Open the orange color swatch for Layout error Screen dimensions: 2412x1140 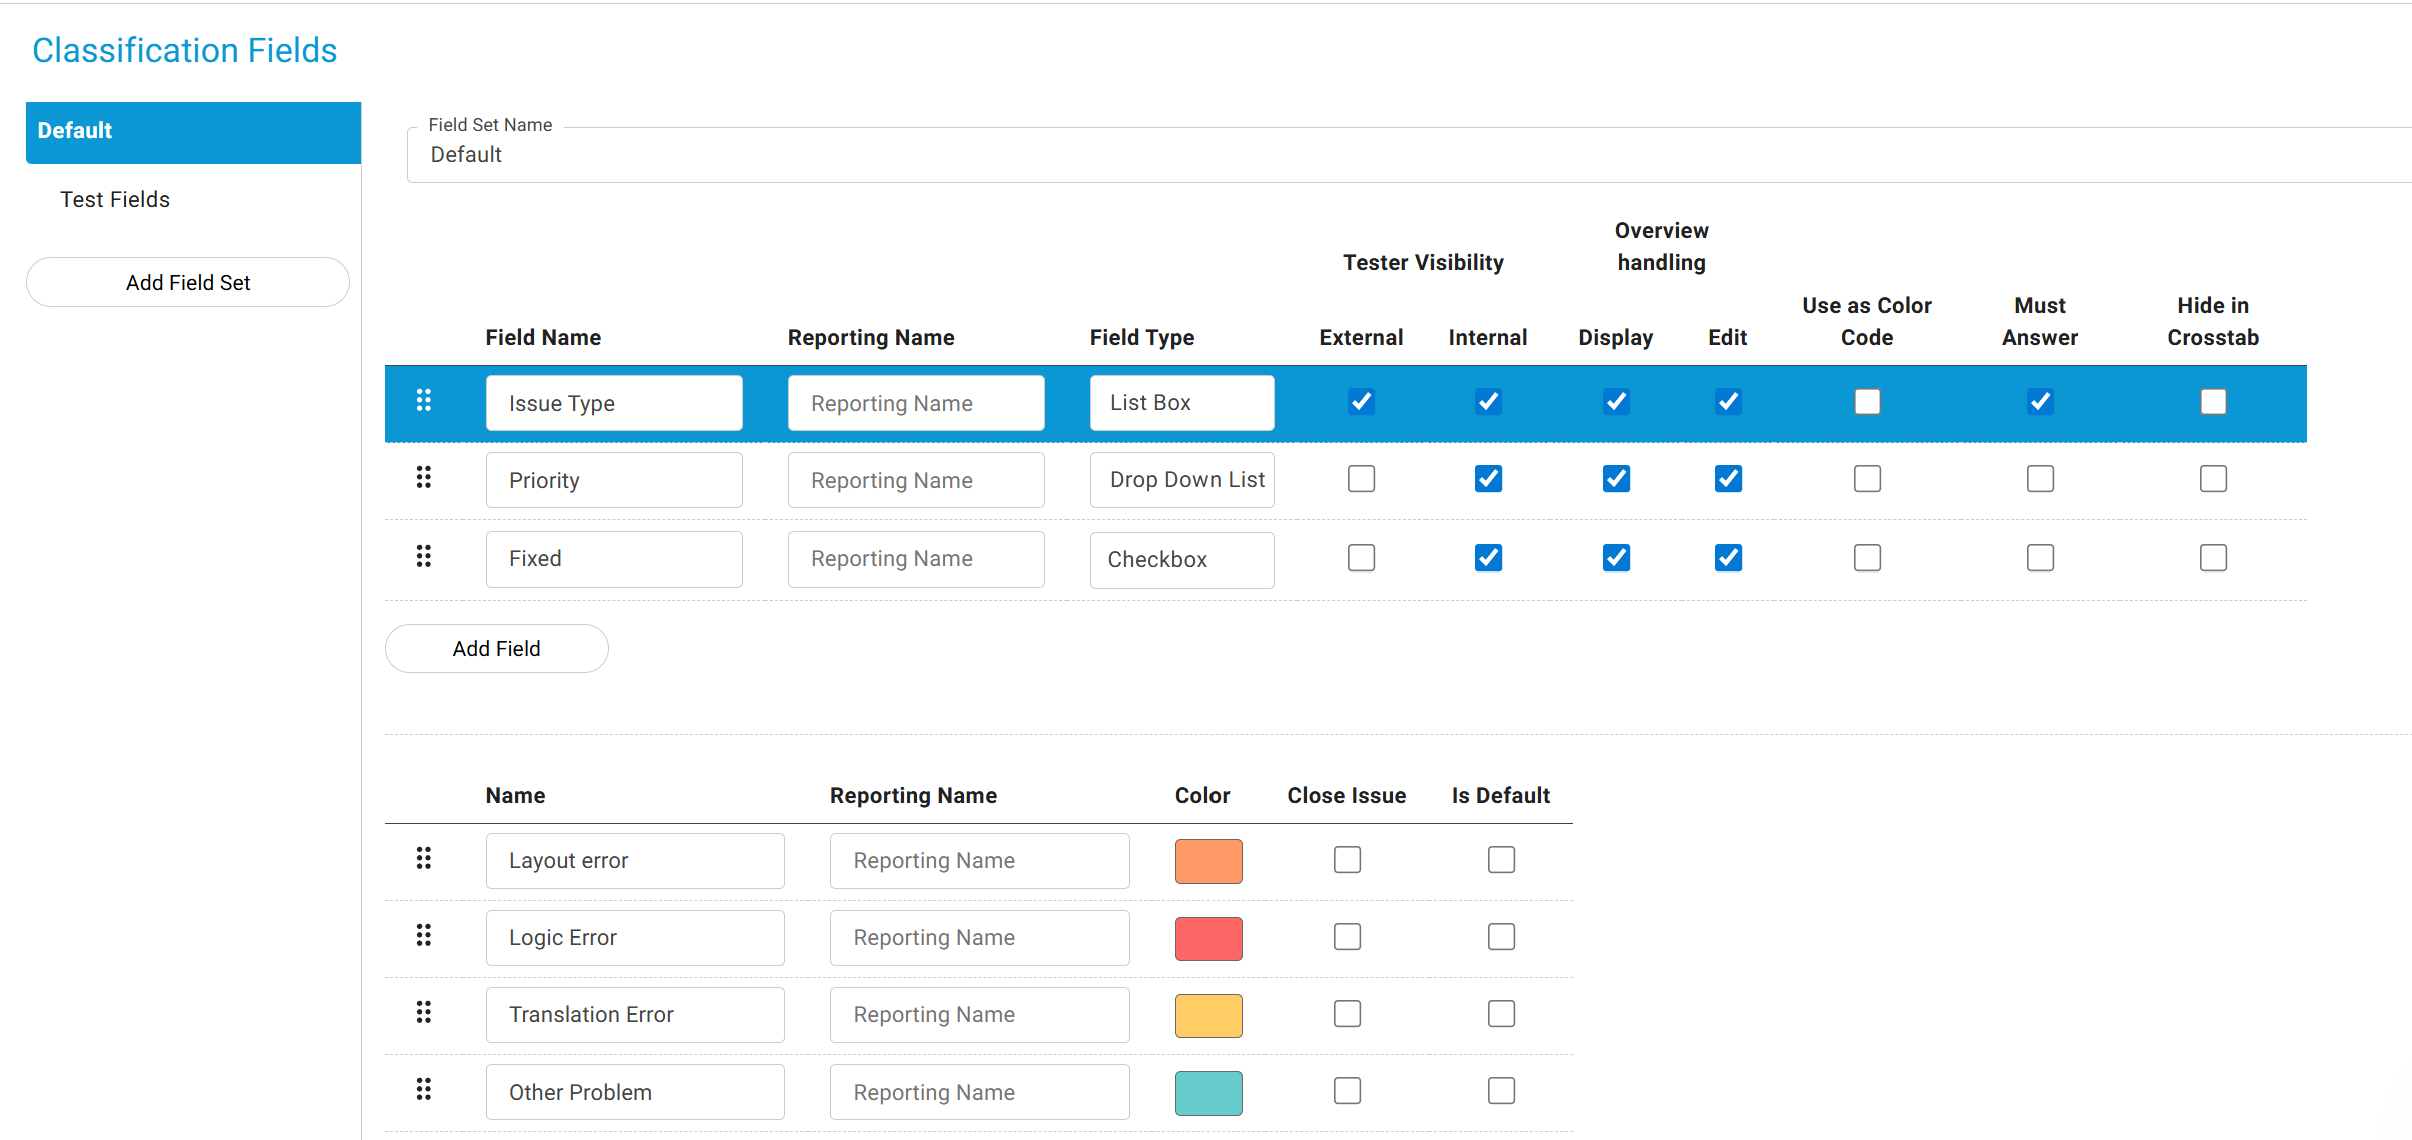pyautogui.click(x=1208, y=861)
